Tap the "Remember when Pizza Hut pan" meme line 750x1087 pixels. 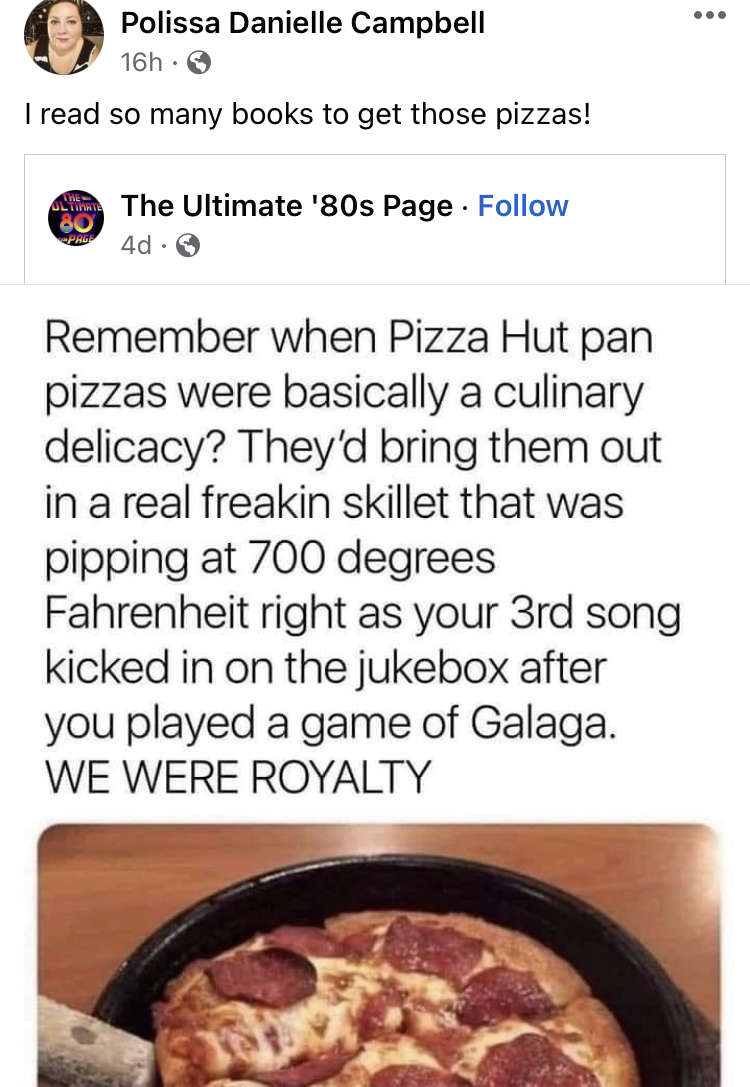pos(349,338)
